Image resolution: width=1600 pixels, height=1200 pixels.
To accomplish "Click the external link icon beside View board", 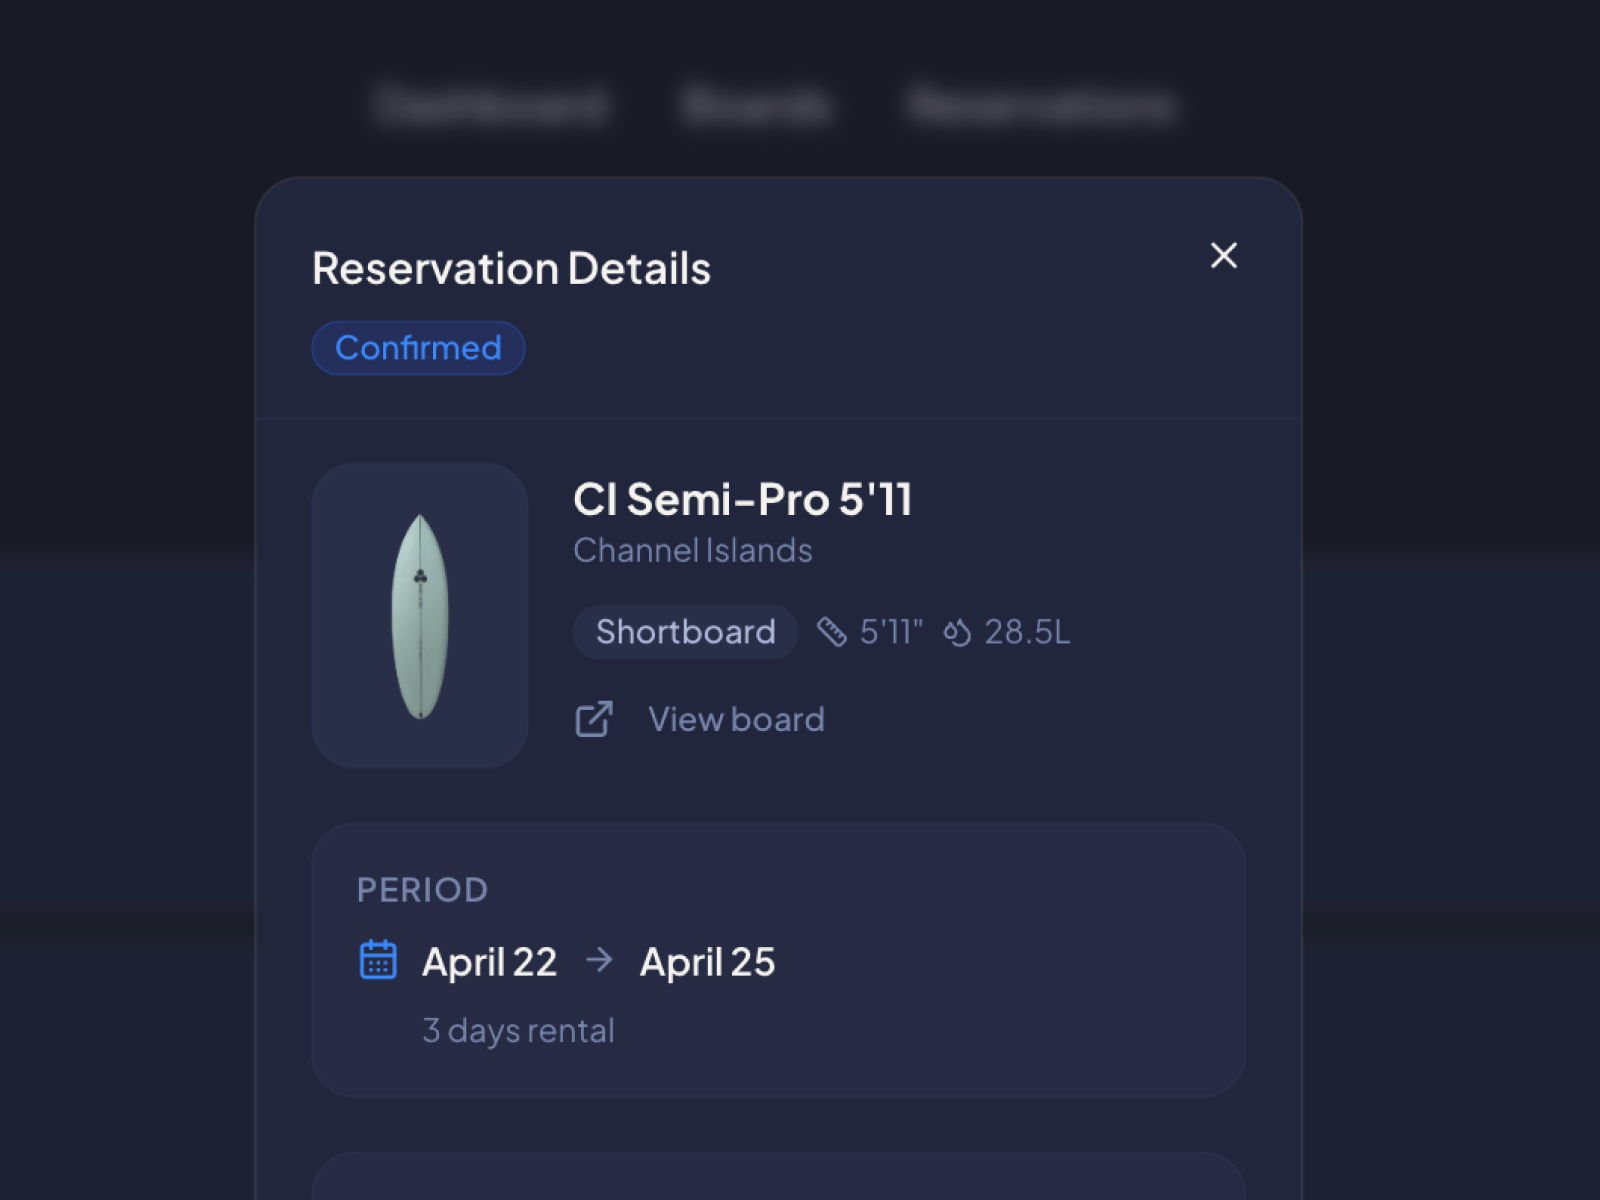I will coord(594,718).
